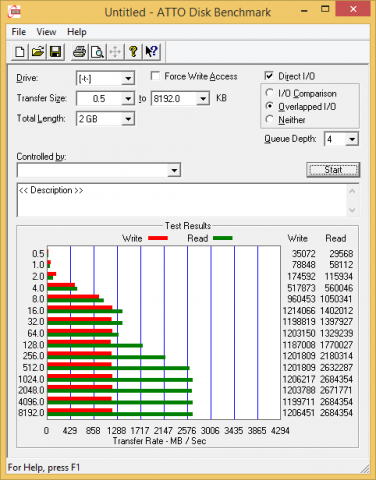Expand the Controlled by dropdown
The width and height of the screenshot is (376, 480).
(174, 170)
